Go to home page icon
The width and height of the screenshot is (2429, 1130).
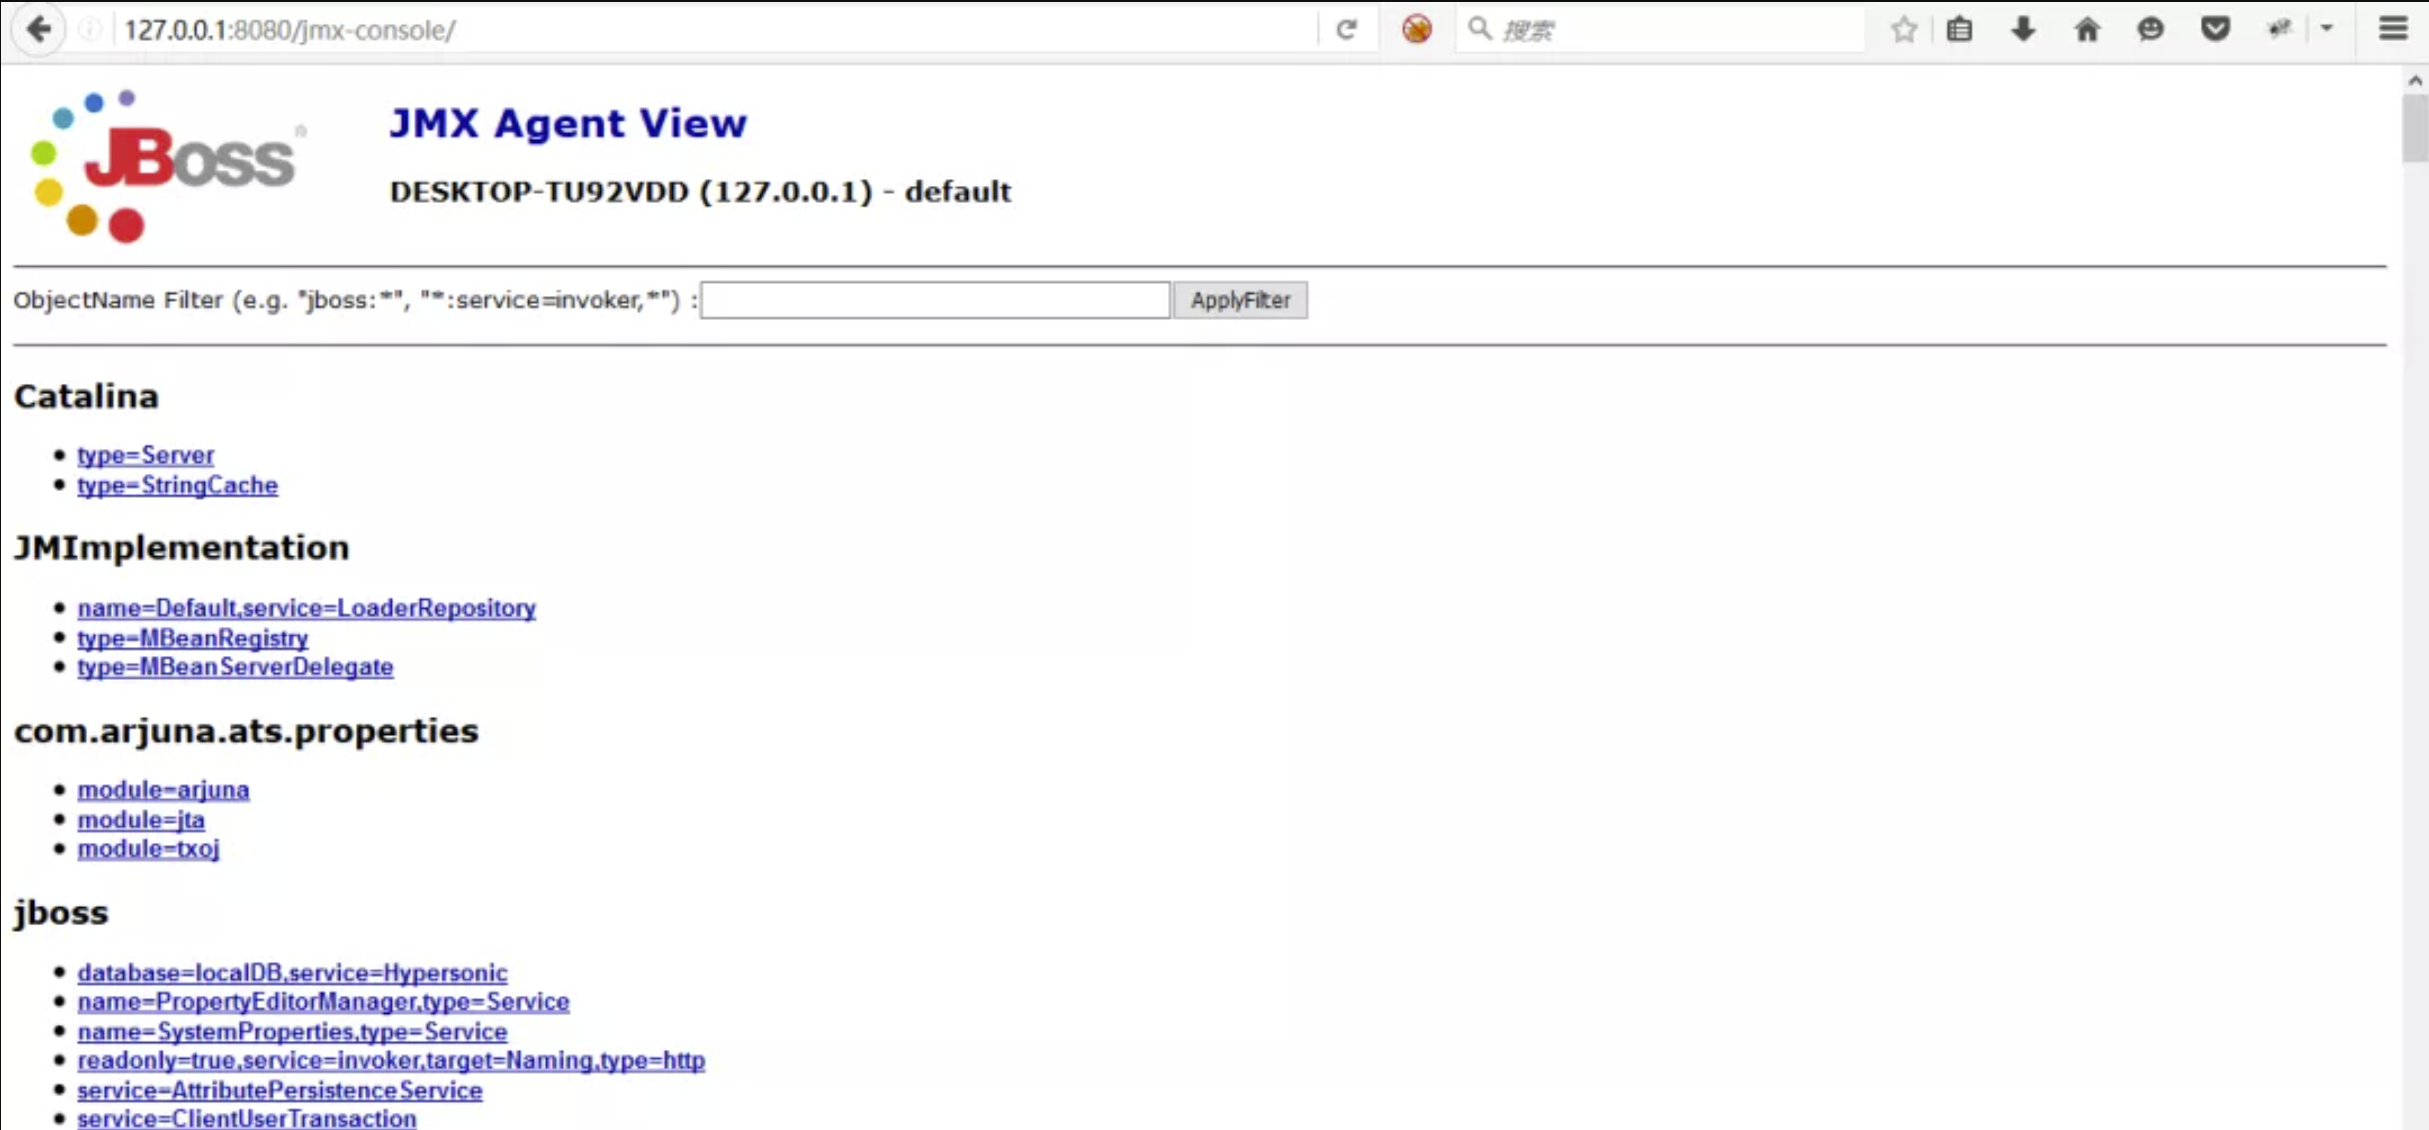pos(2087,29)
